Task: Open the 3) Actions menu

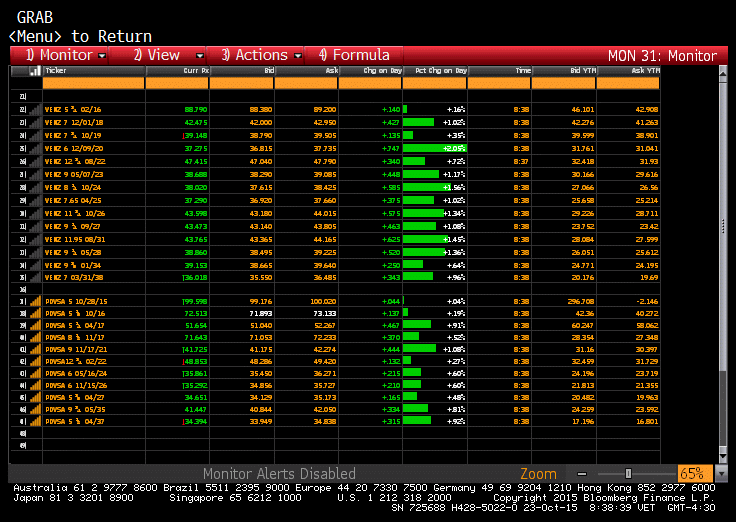Action: pos(256,55)
